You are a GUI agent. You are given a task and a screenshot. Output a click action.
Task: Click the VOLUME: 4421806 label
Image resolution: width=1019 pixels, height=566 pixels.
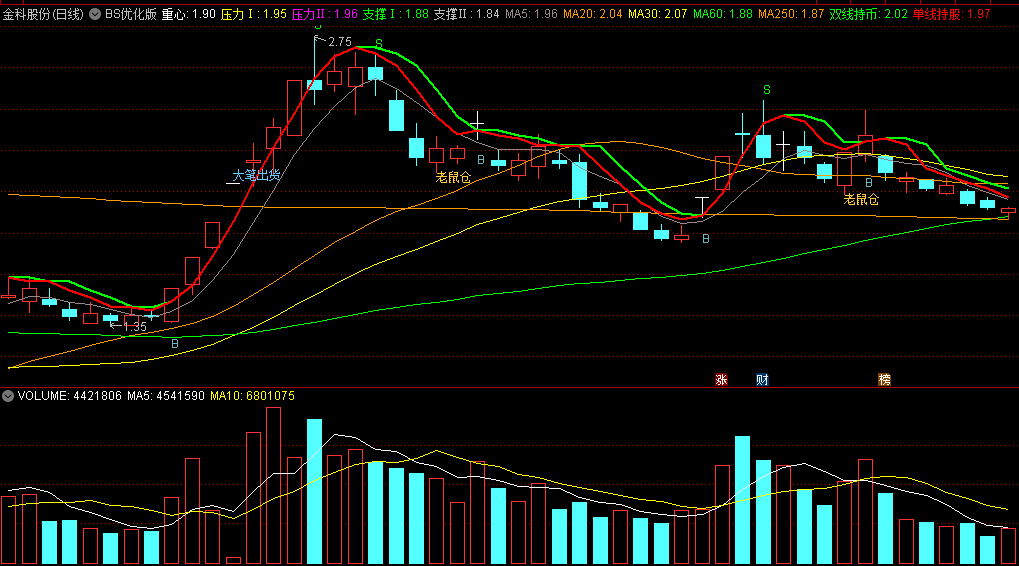[70, 396]
